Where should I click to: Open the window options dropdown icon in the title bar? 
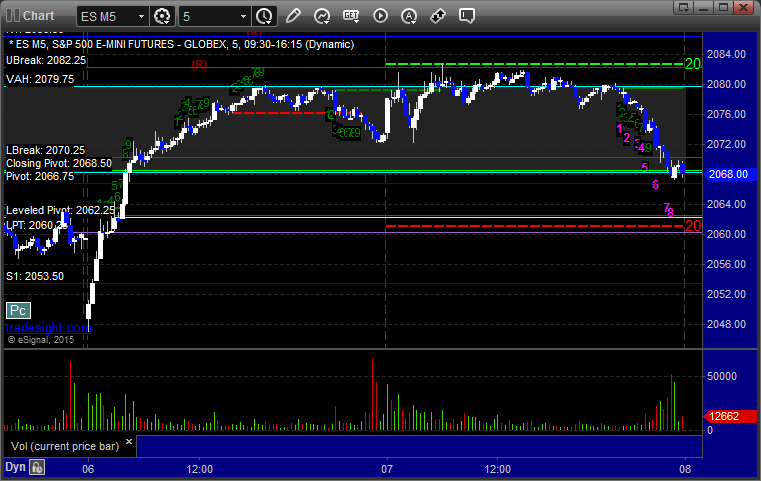pyautogui.click(x=684, y=7)
